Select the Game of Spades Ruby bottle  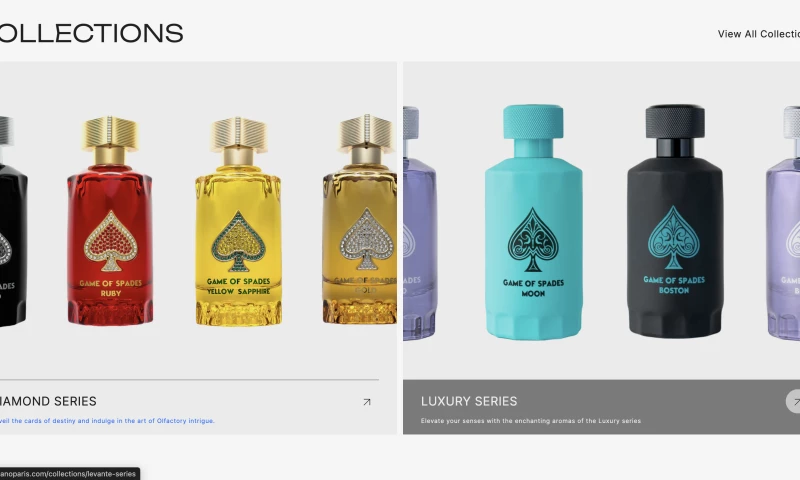coord(110,220)
